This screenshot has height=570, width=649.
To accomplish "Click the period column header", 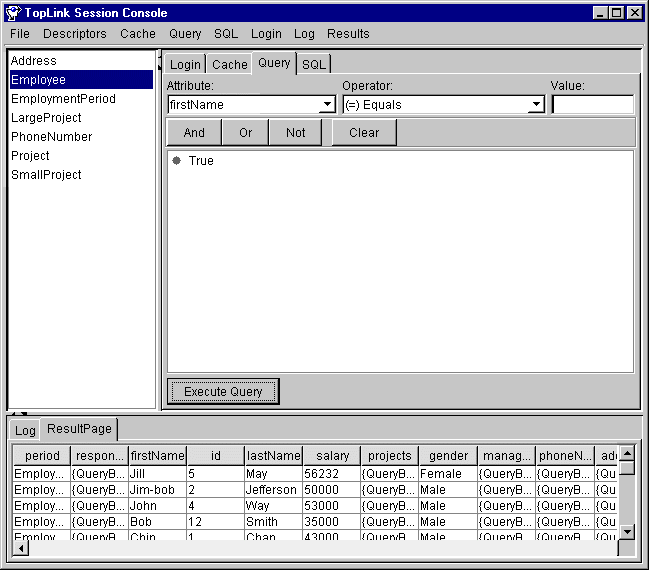I will tap(42, 456).
